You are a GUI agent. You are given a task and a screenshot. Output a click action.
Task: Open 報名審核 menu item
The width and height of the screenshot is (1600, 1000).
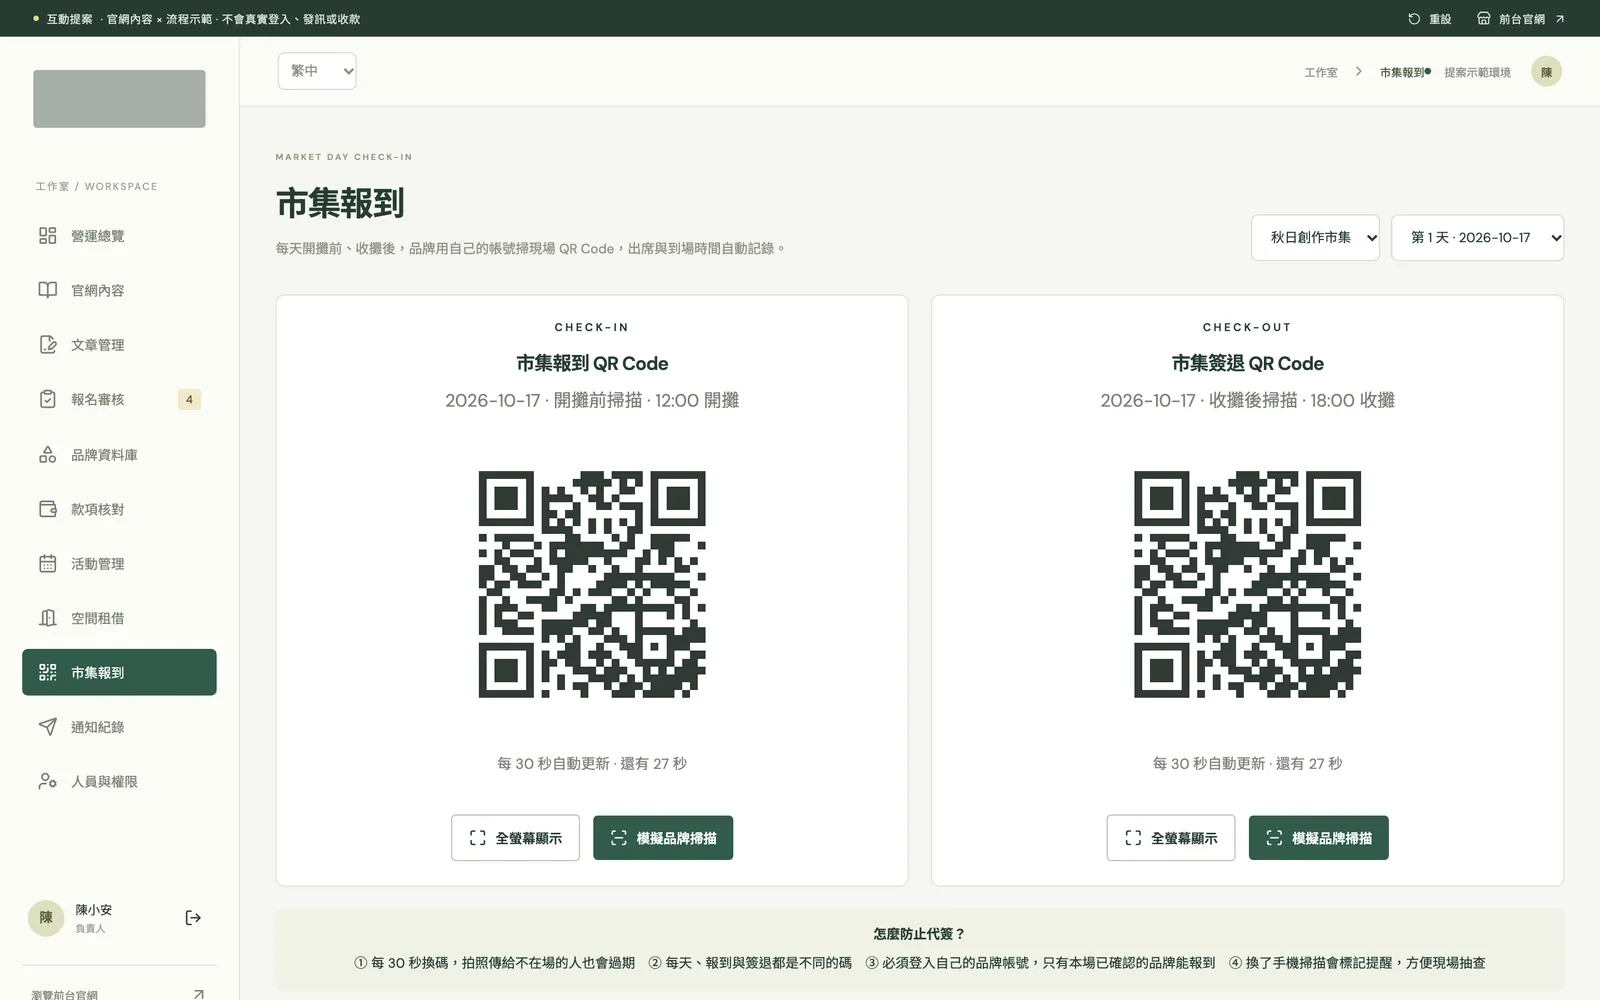click(x=119, y=399)
